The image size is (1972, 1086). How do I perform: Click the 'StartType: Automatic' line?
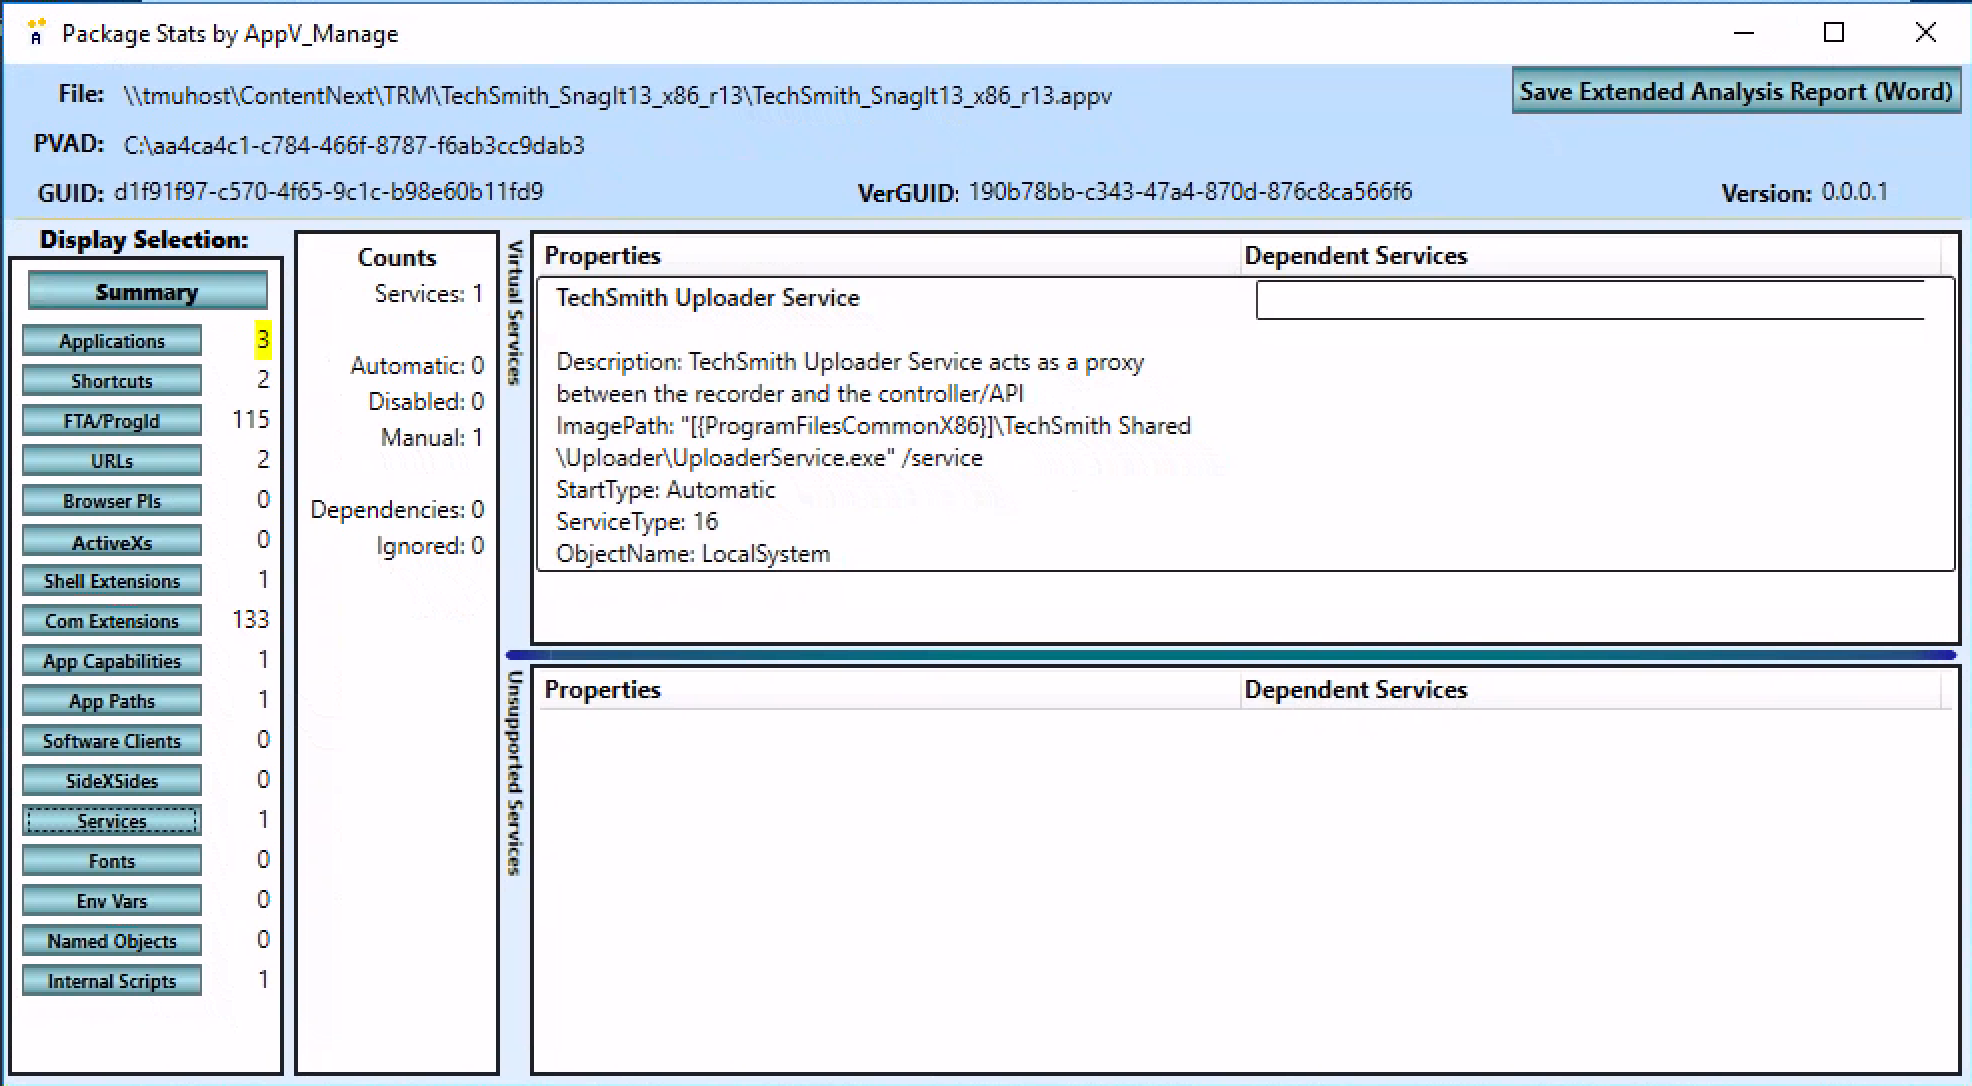pos(666,490)
